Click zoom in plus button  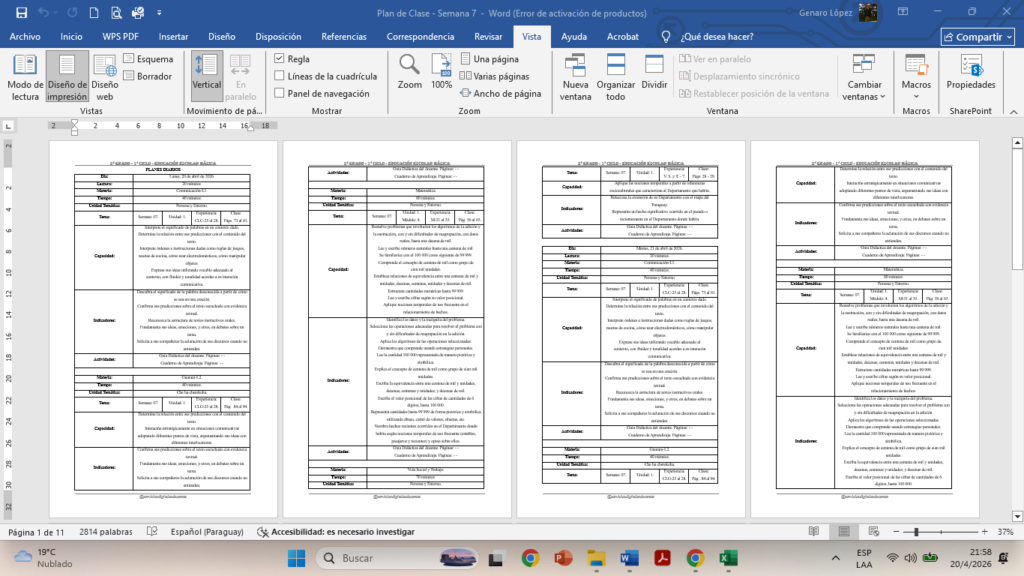985,532
